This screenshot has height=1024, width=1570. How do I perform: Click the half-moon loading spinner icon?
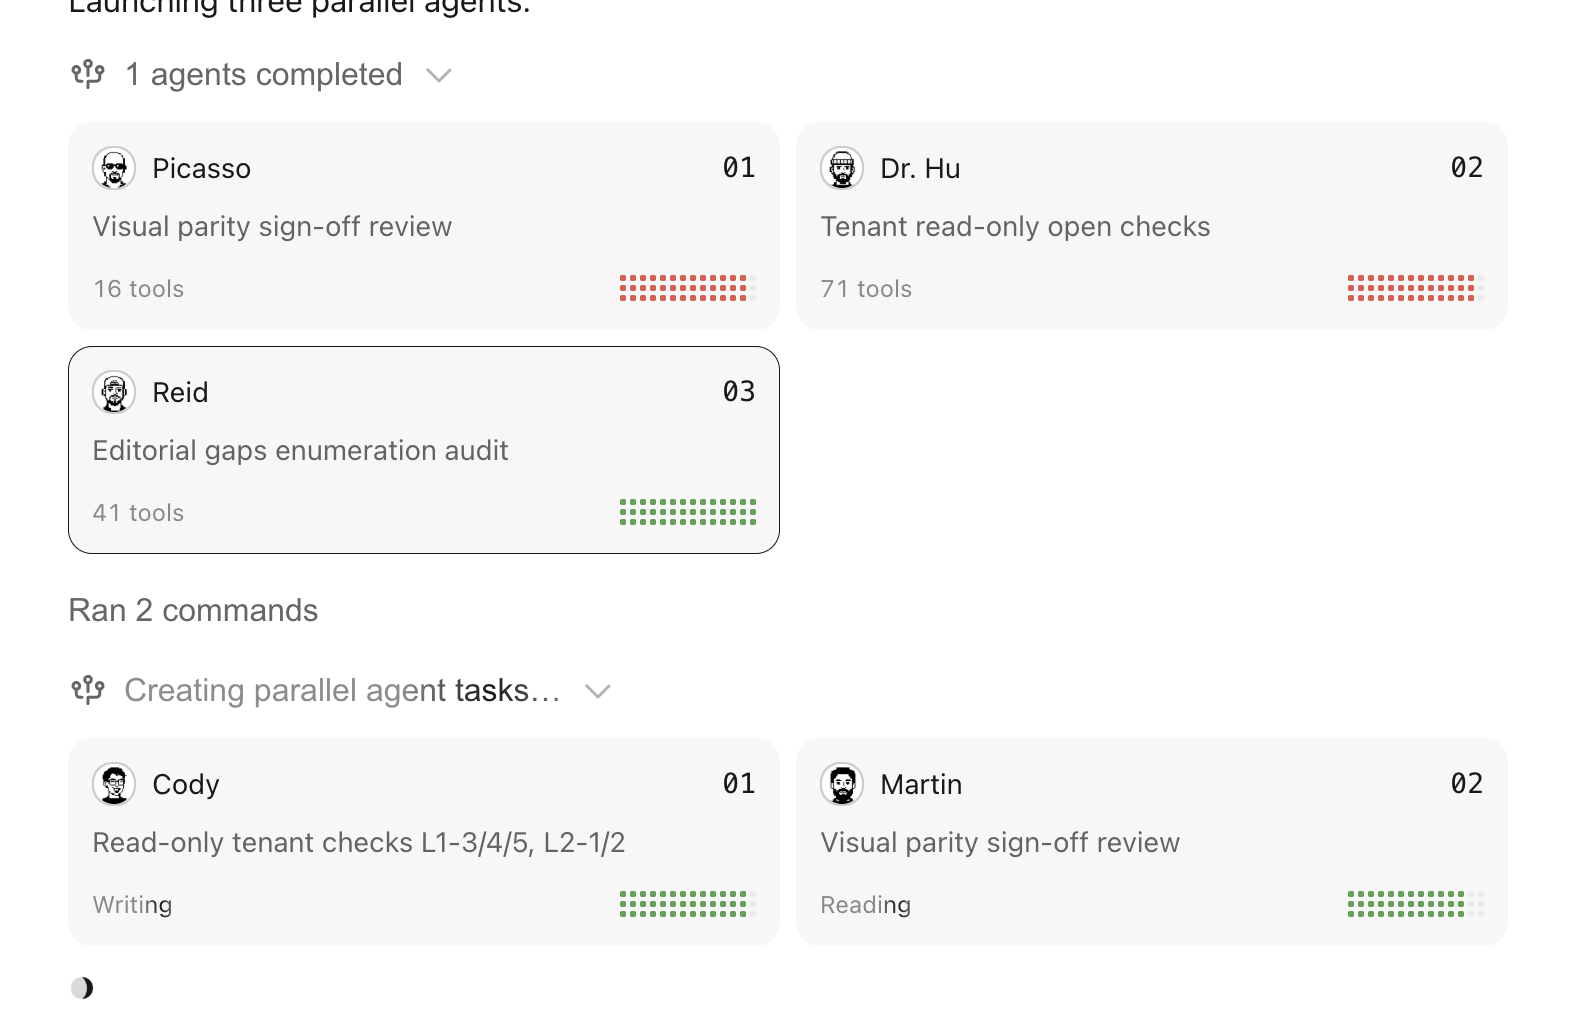(x=82, y=988)
